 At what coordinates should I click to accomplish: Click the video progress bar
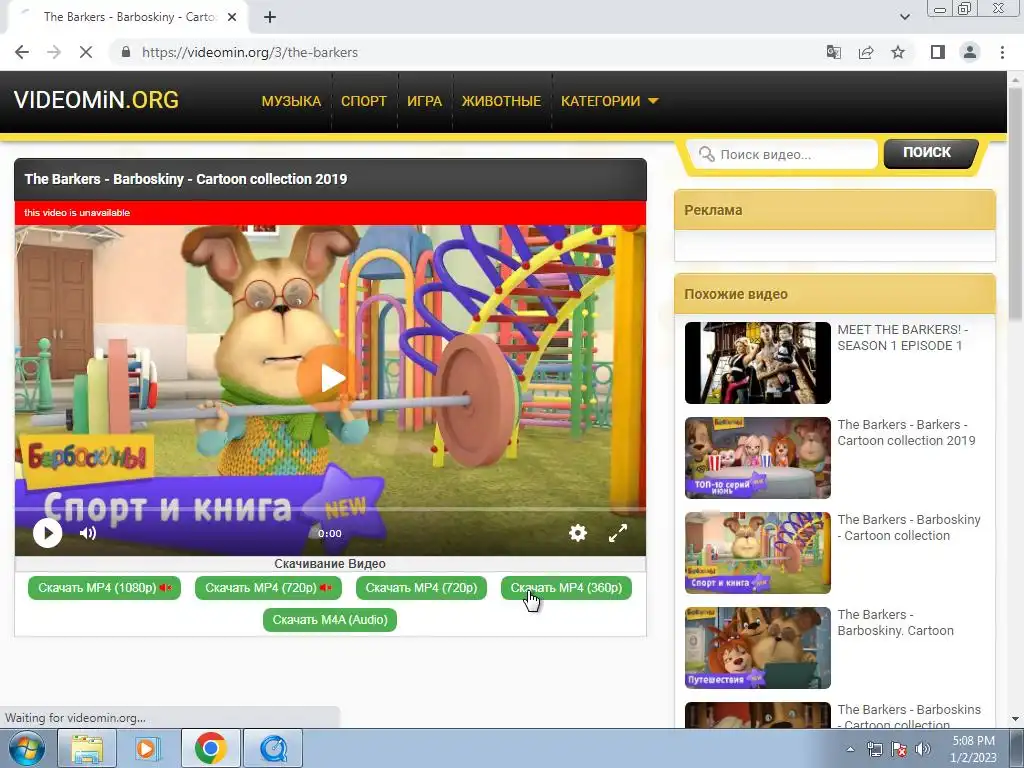330,508
